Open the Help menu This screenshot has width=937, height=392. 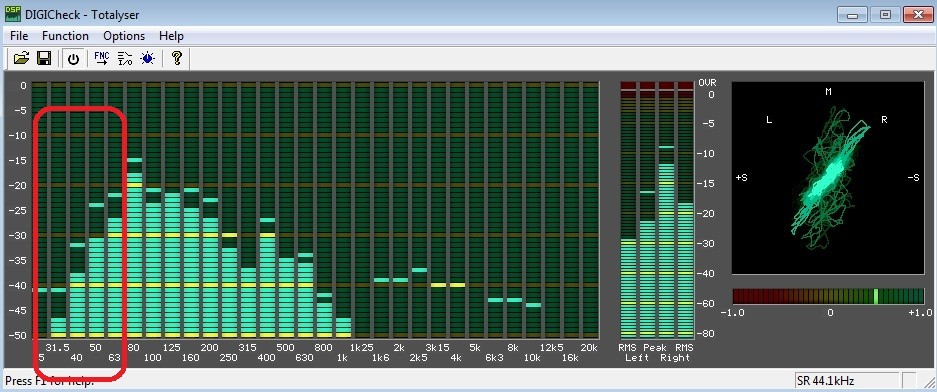[172, 36]
